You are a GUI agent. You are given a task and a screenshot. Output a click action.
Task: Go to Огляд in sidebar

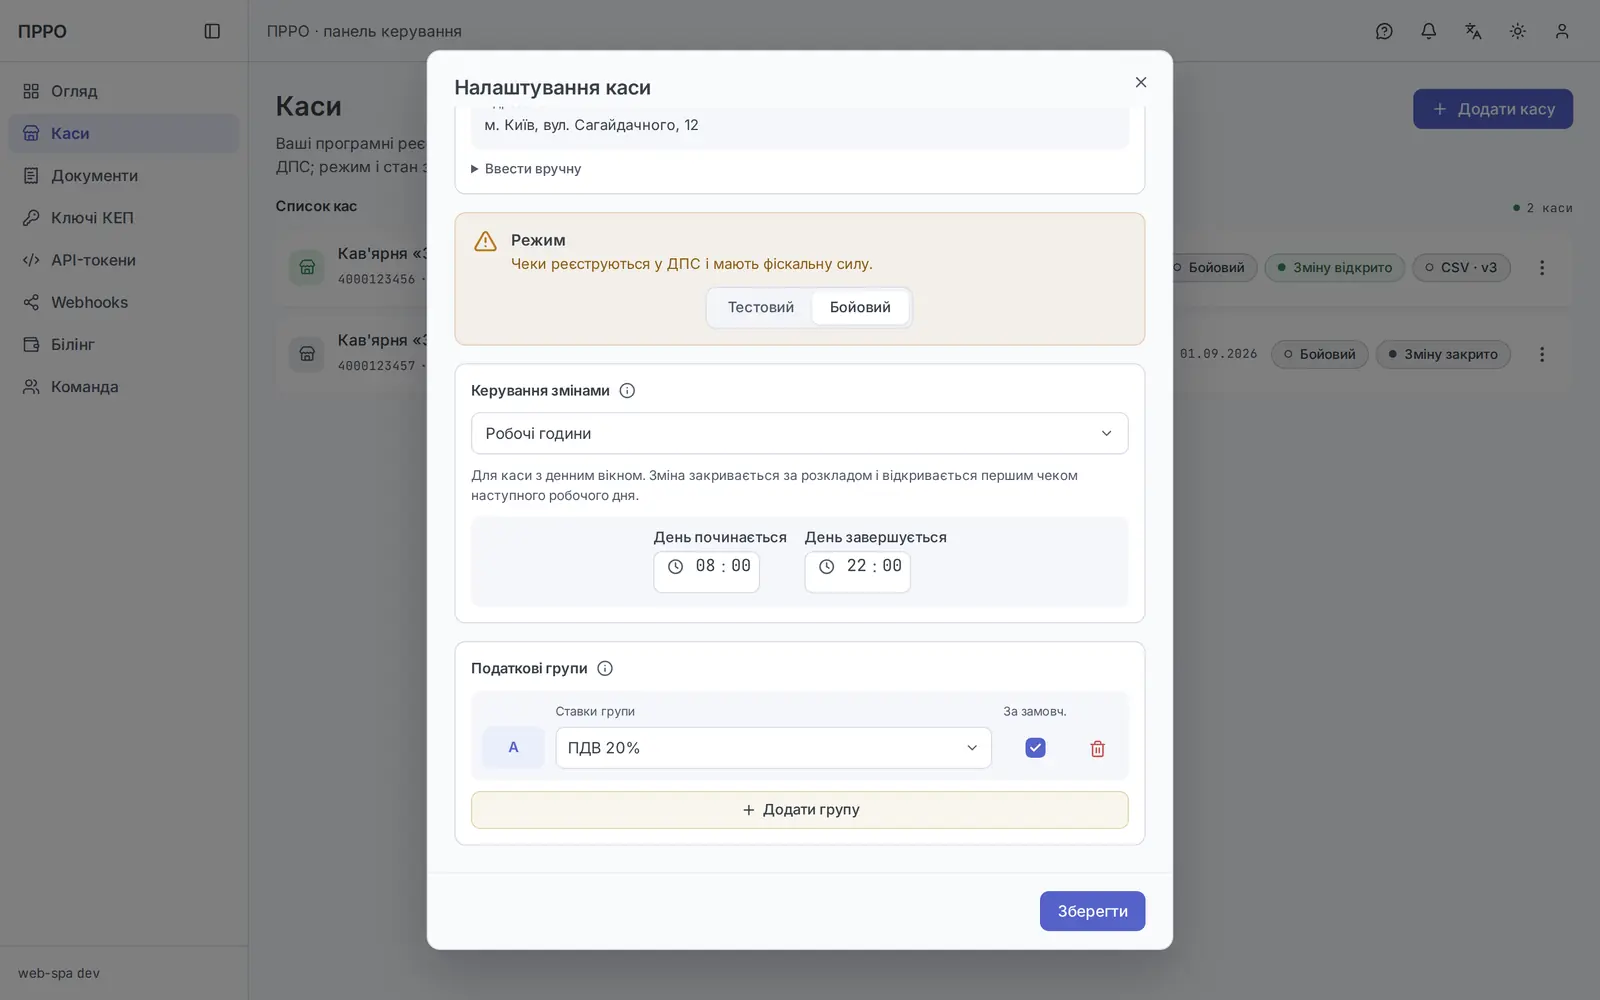[x=124, y=91]
